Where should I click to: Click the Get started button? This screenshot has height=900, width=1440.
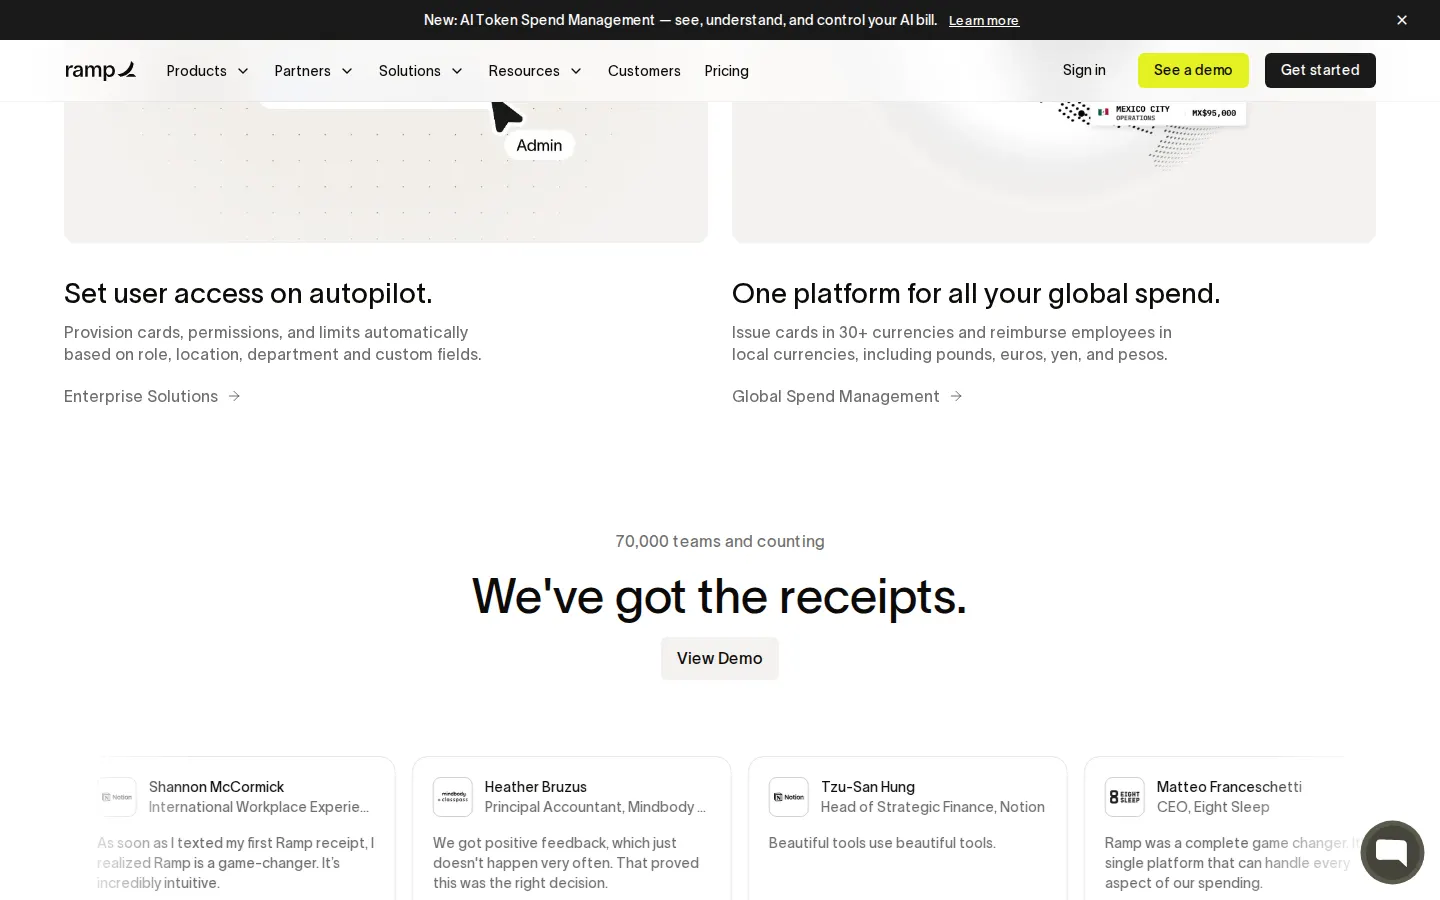point(1320,70)
